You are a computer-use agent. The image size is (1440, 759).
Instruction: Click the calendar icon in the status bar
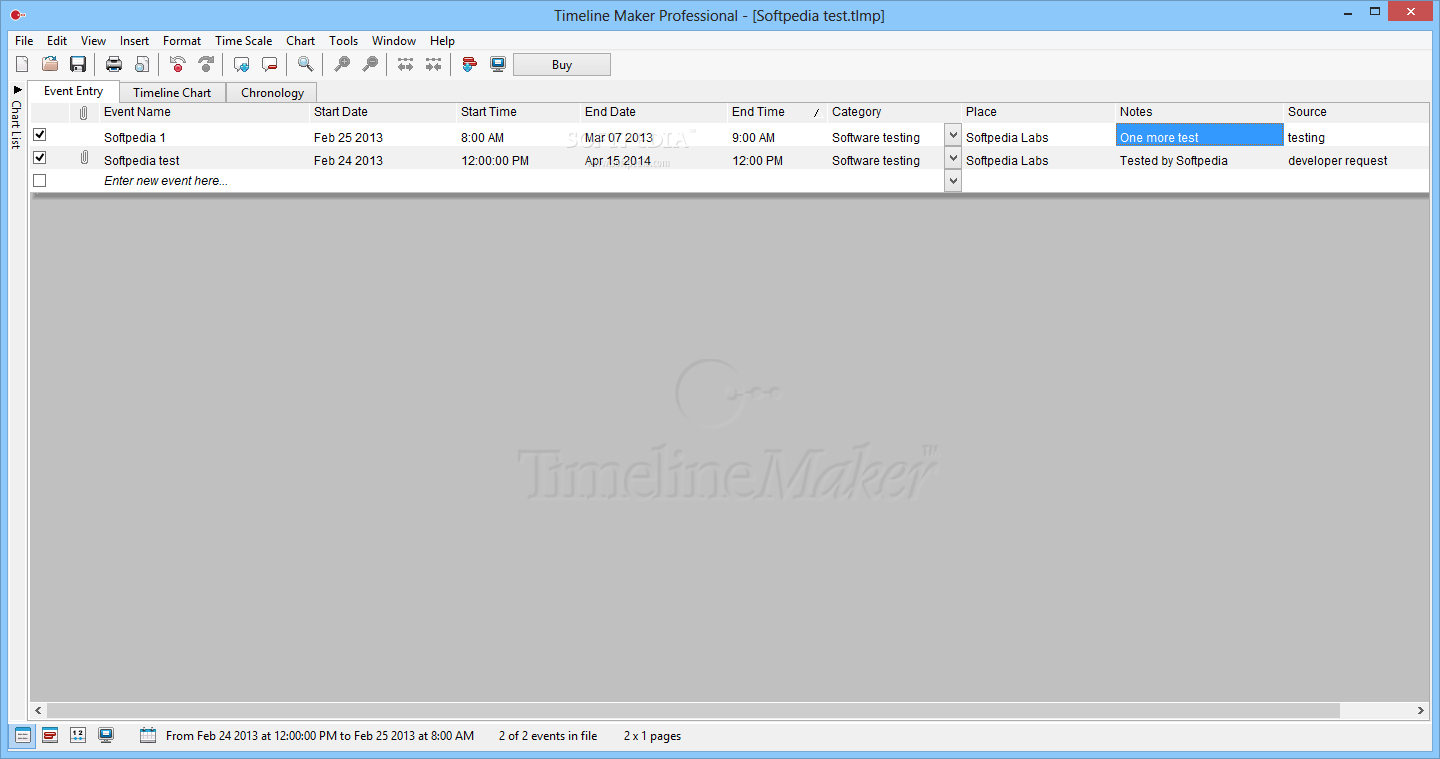point(148,735)
